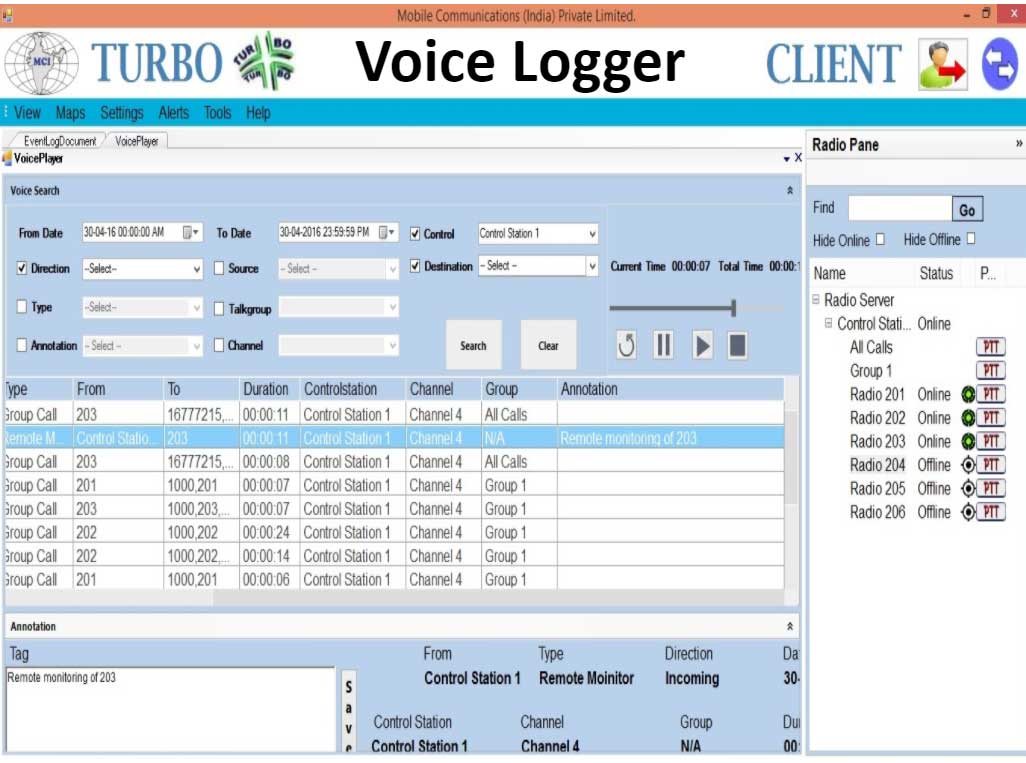Click green status icon of Radio 201
The height and width of the screenshot is (763, 1026).
[x=968, y=394]
